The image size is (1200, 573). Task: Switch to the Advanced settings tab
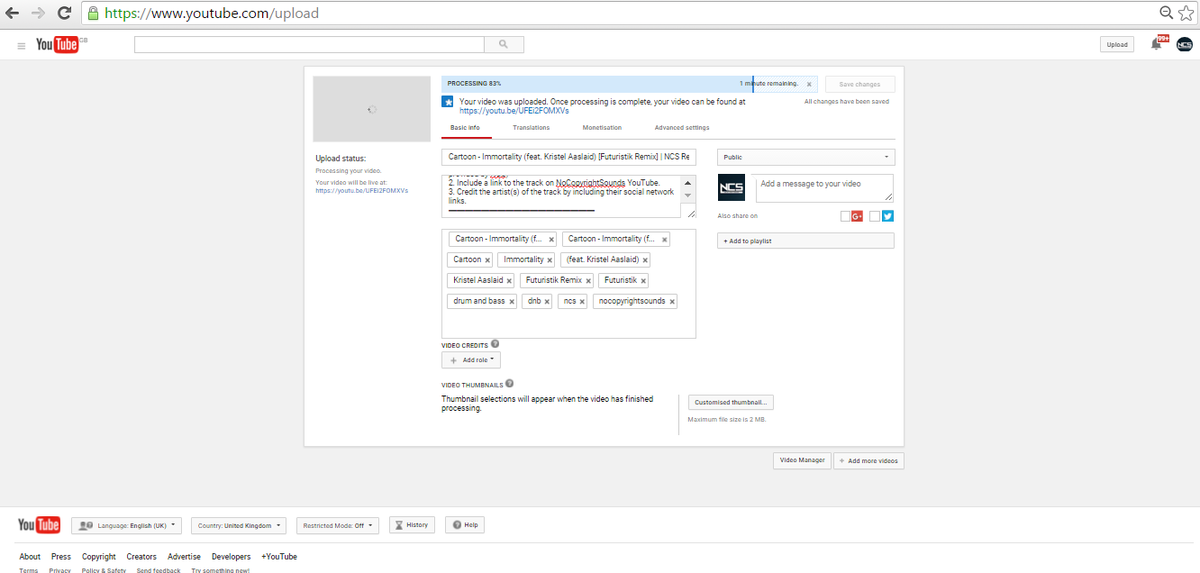click(x=682, y=128)
